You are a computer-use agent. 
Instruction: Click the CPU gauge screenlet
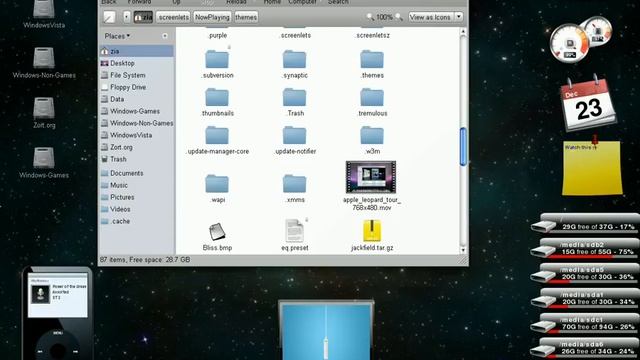point(569,43)
